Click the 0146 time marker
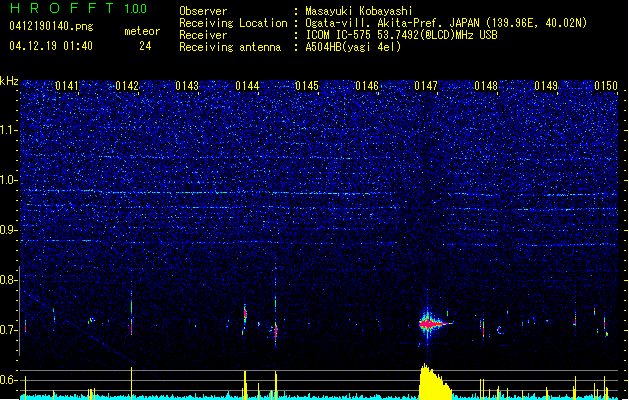Image resolution: width=629 pixels, height=400 pixels. point(367,86)
